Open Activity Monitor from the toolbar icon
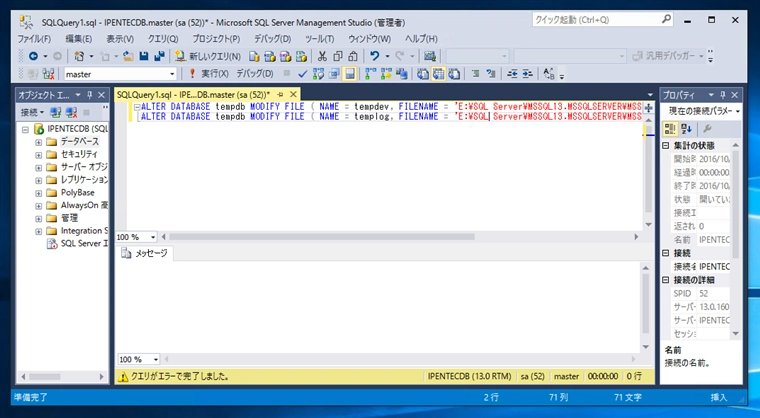The height and width of the screenshot is (418, 760). click(x=430, y=56)
